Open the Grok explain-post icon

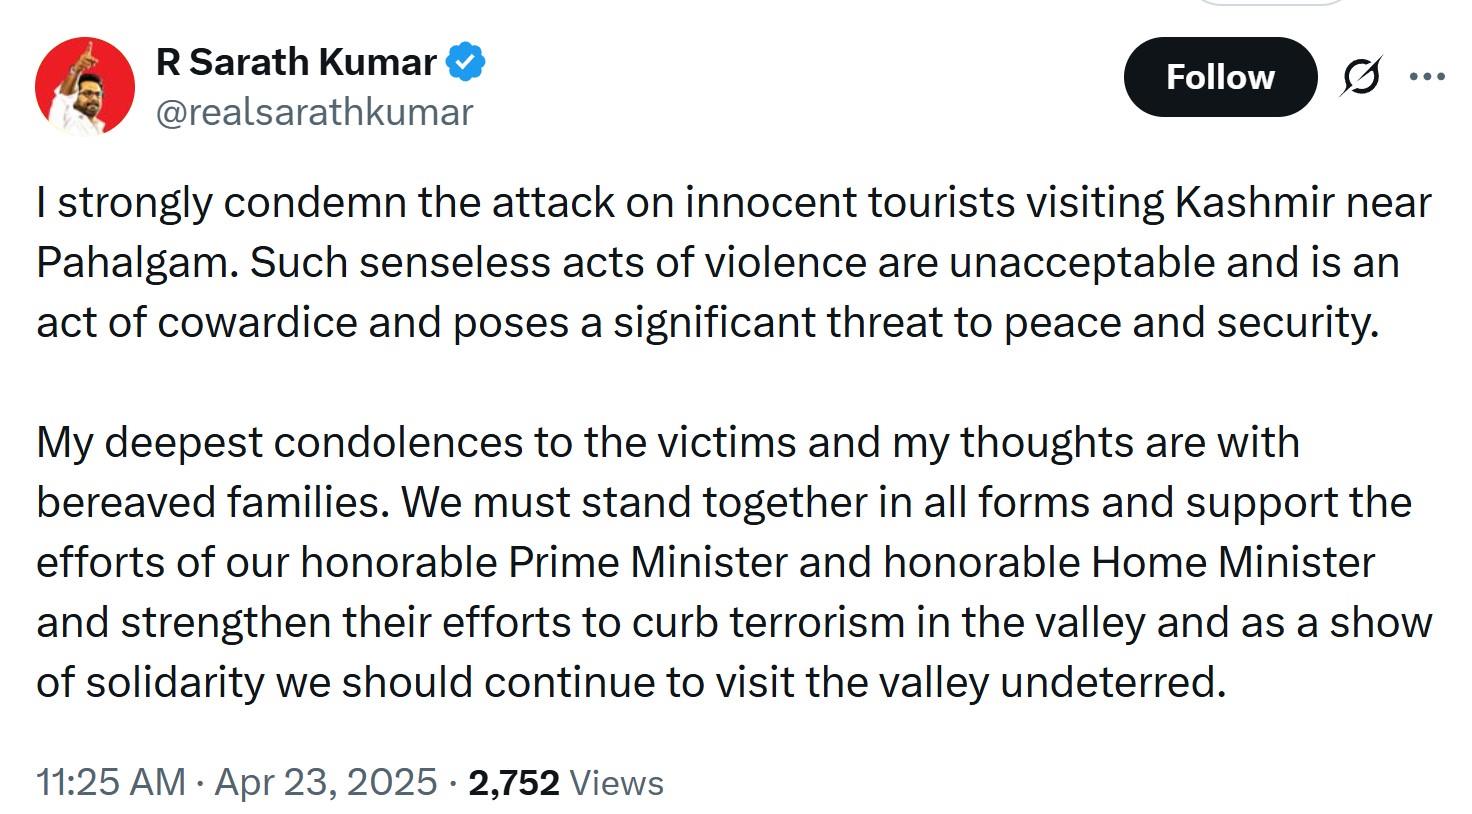1361,77
